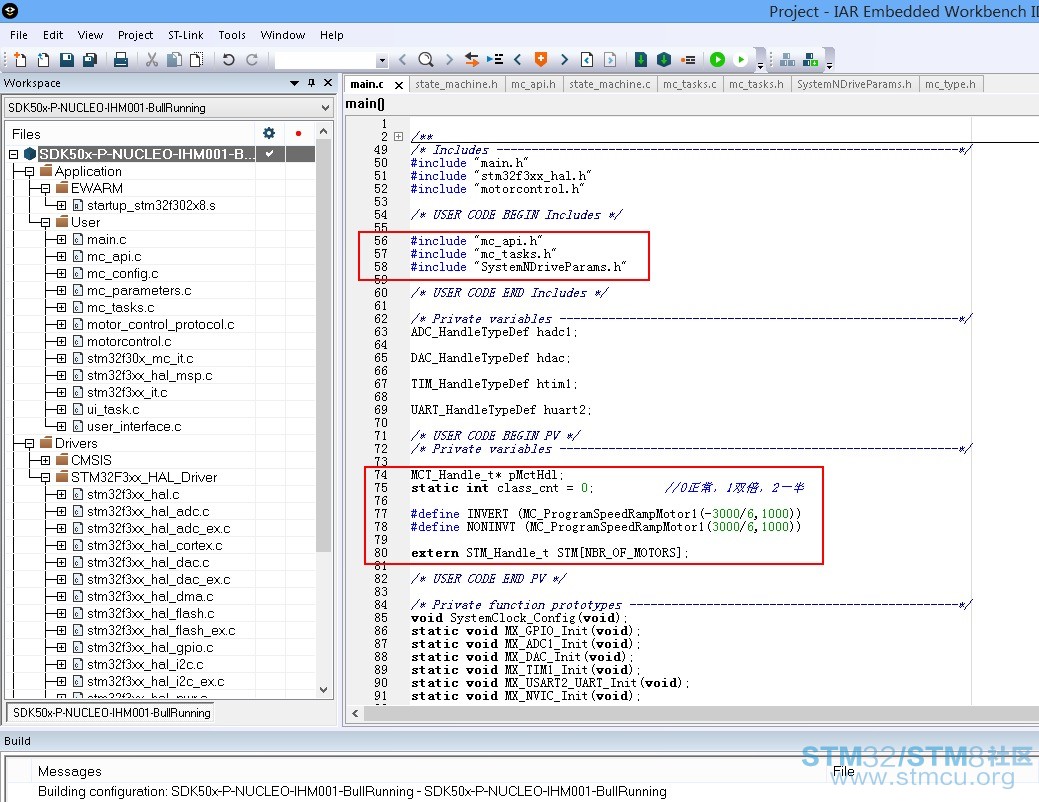Image resolution: width=1039 pixels, height=802 pixels.
Task: Collapse the Drivers folder node
Action: click(29, 443)
